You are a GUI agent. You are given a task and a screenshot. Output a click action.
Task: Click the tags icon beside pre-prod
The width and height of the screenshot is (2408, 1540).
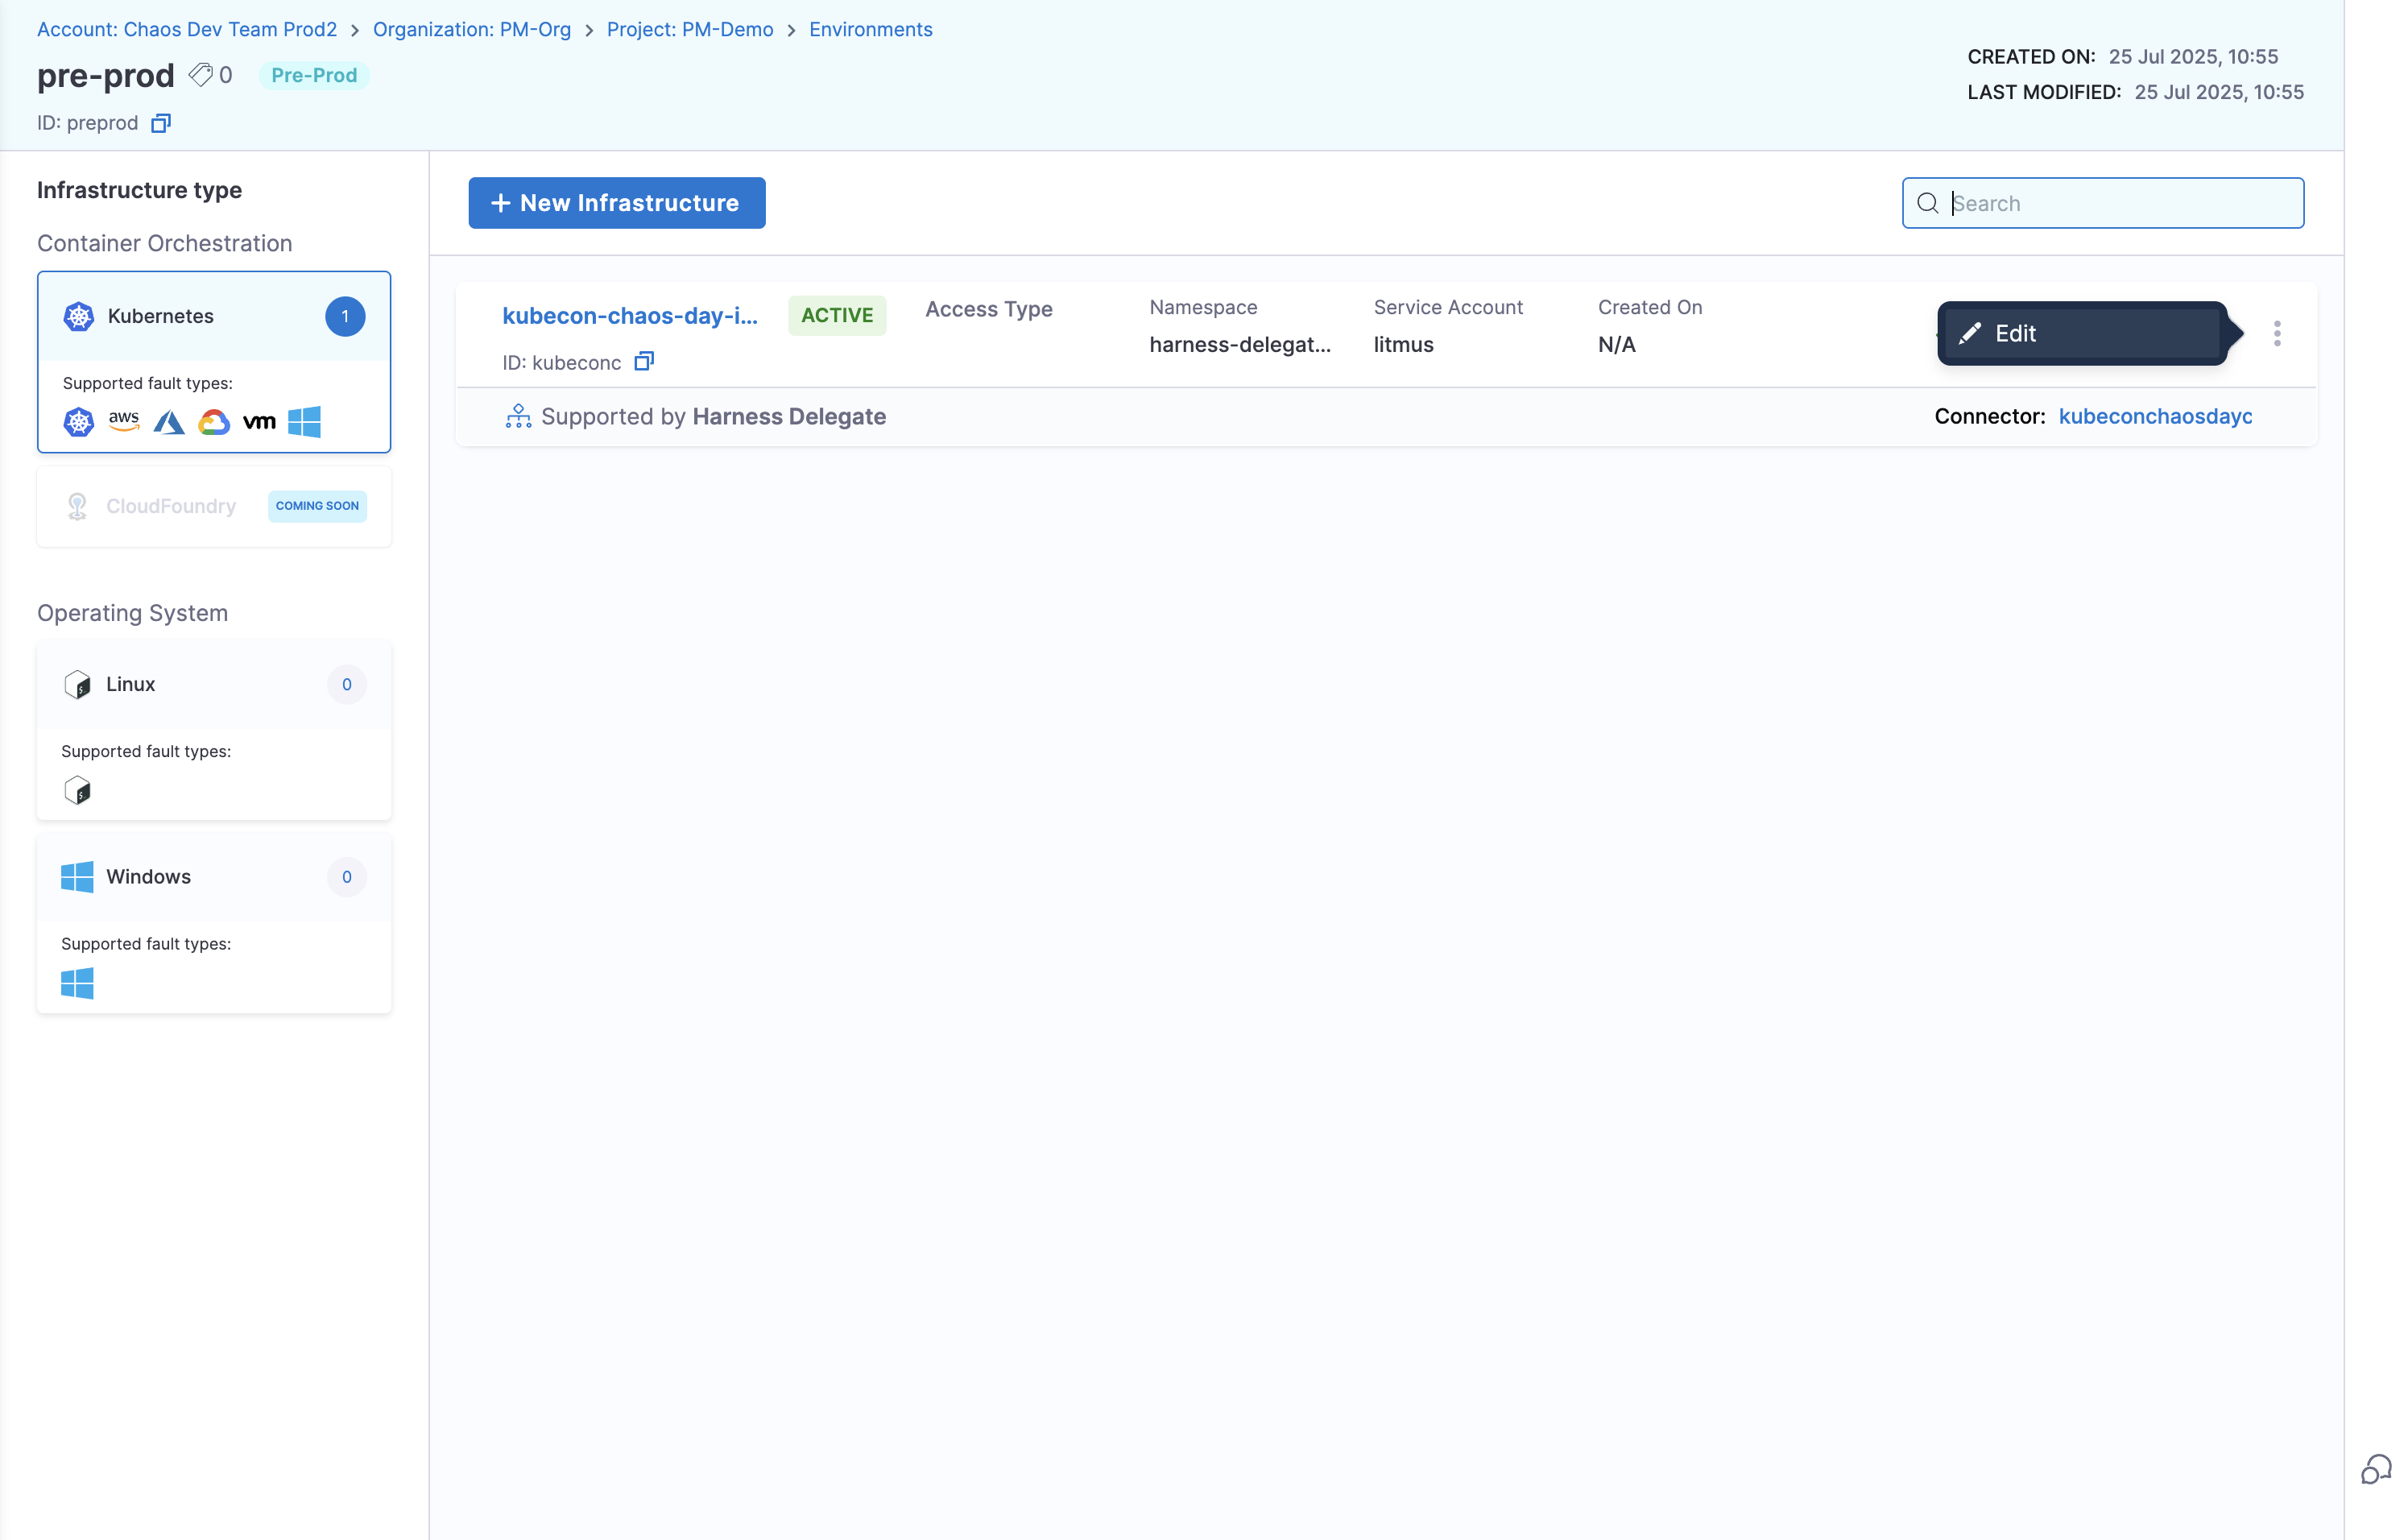(201, 75)
